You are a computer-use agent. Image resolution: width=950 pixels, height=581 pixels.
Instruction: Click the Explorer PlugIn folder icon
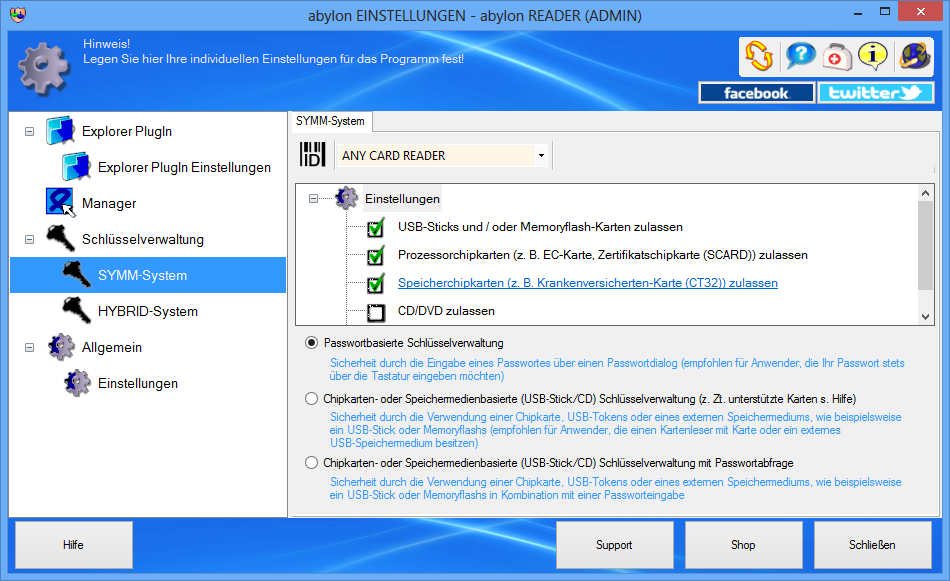[60, 131]
